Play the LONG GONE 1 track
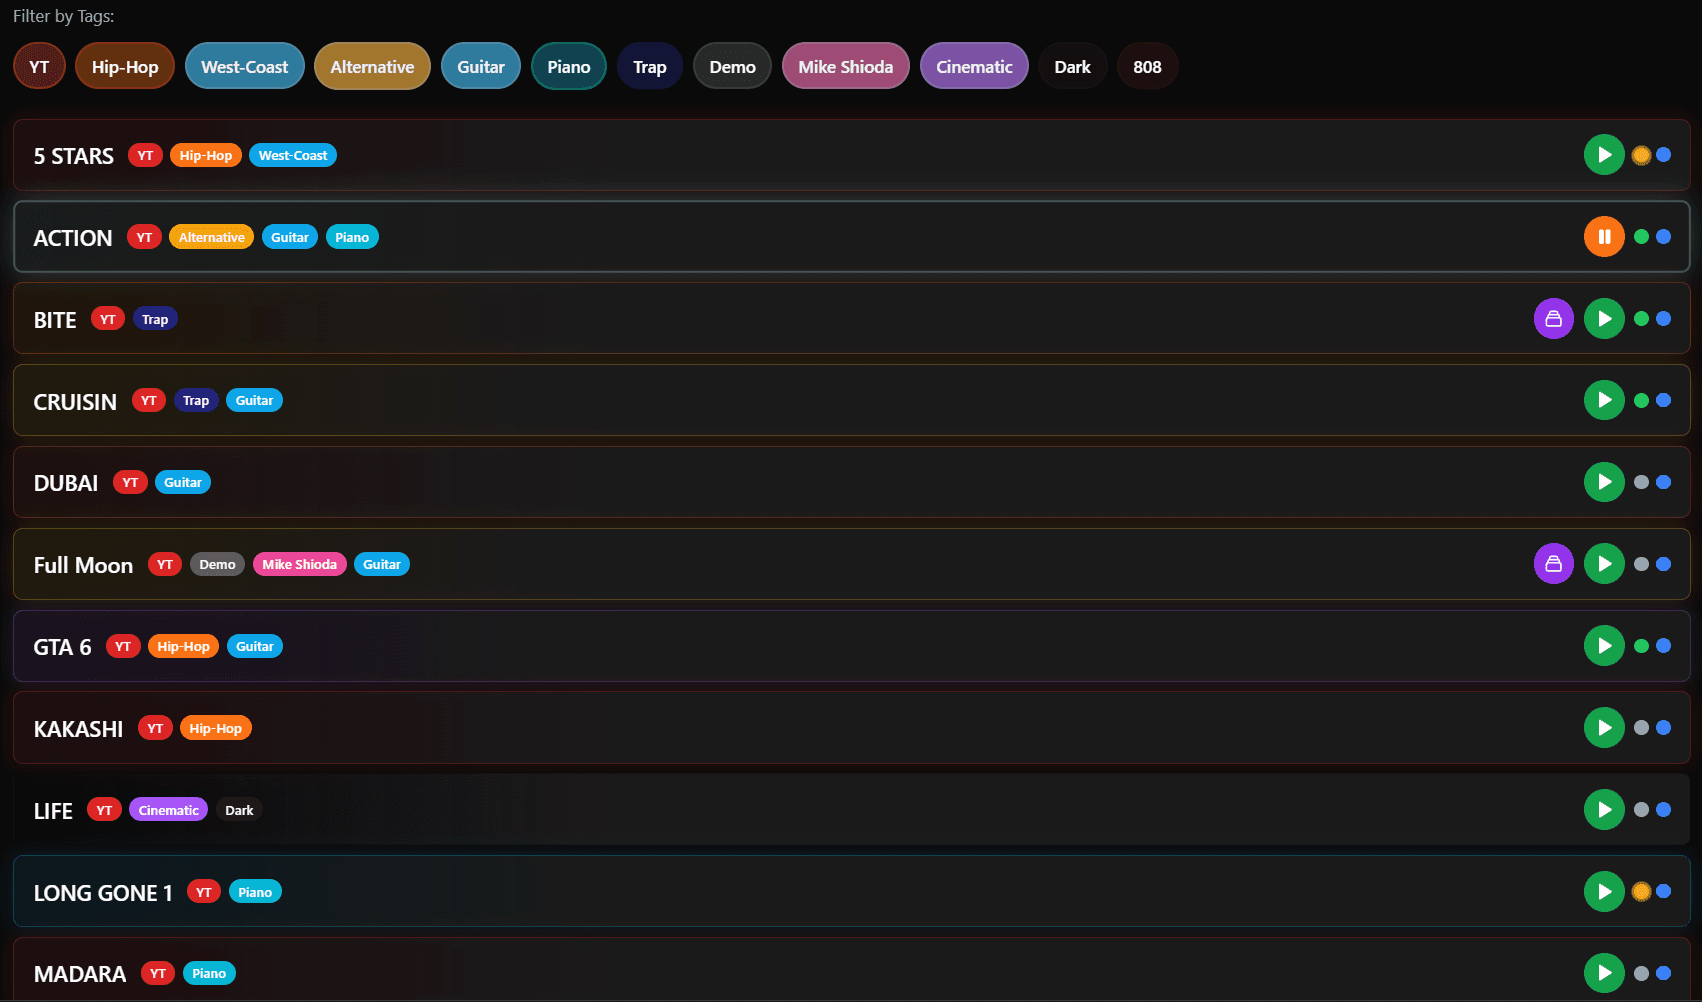Screen dimensions: 1702x1002 click(x=1604, y=892)
